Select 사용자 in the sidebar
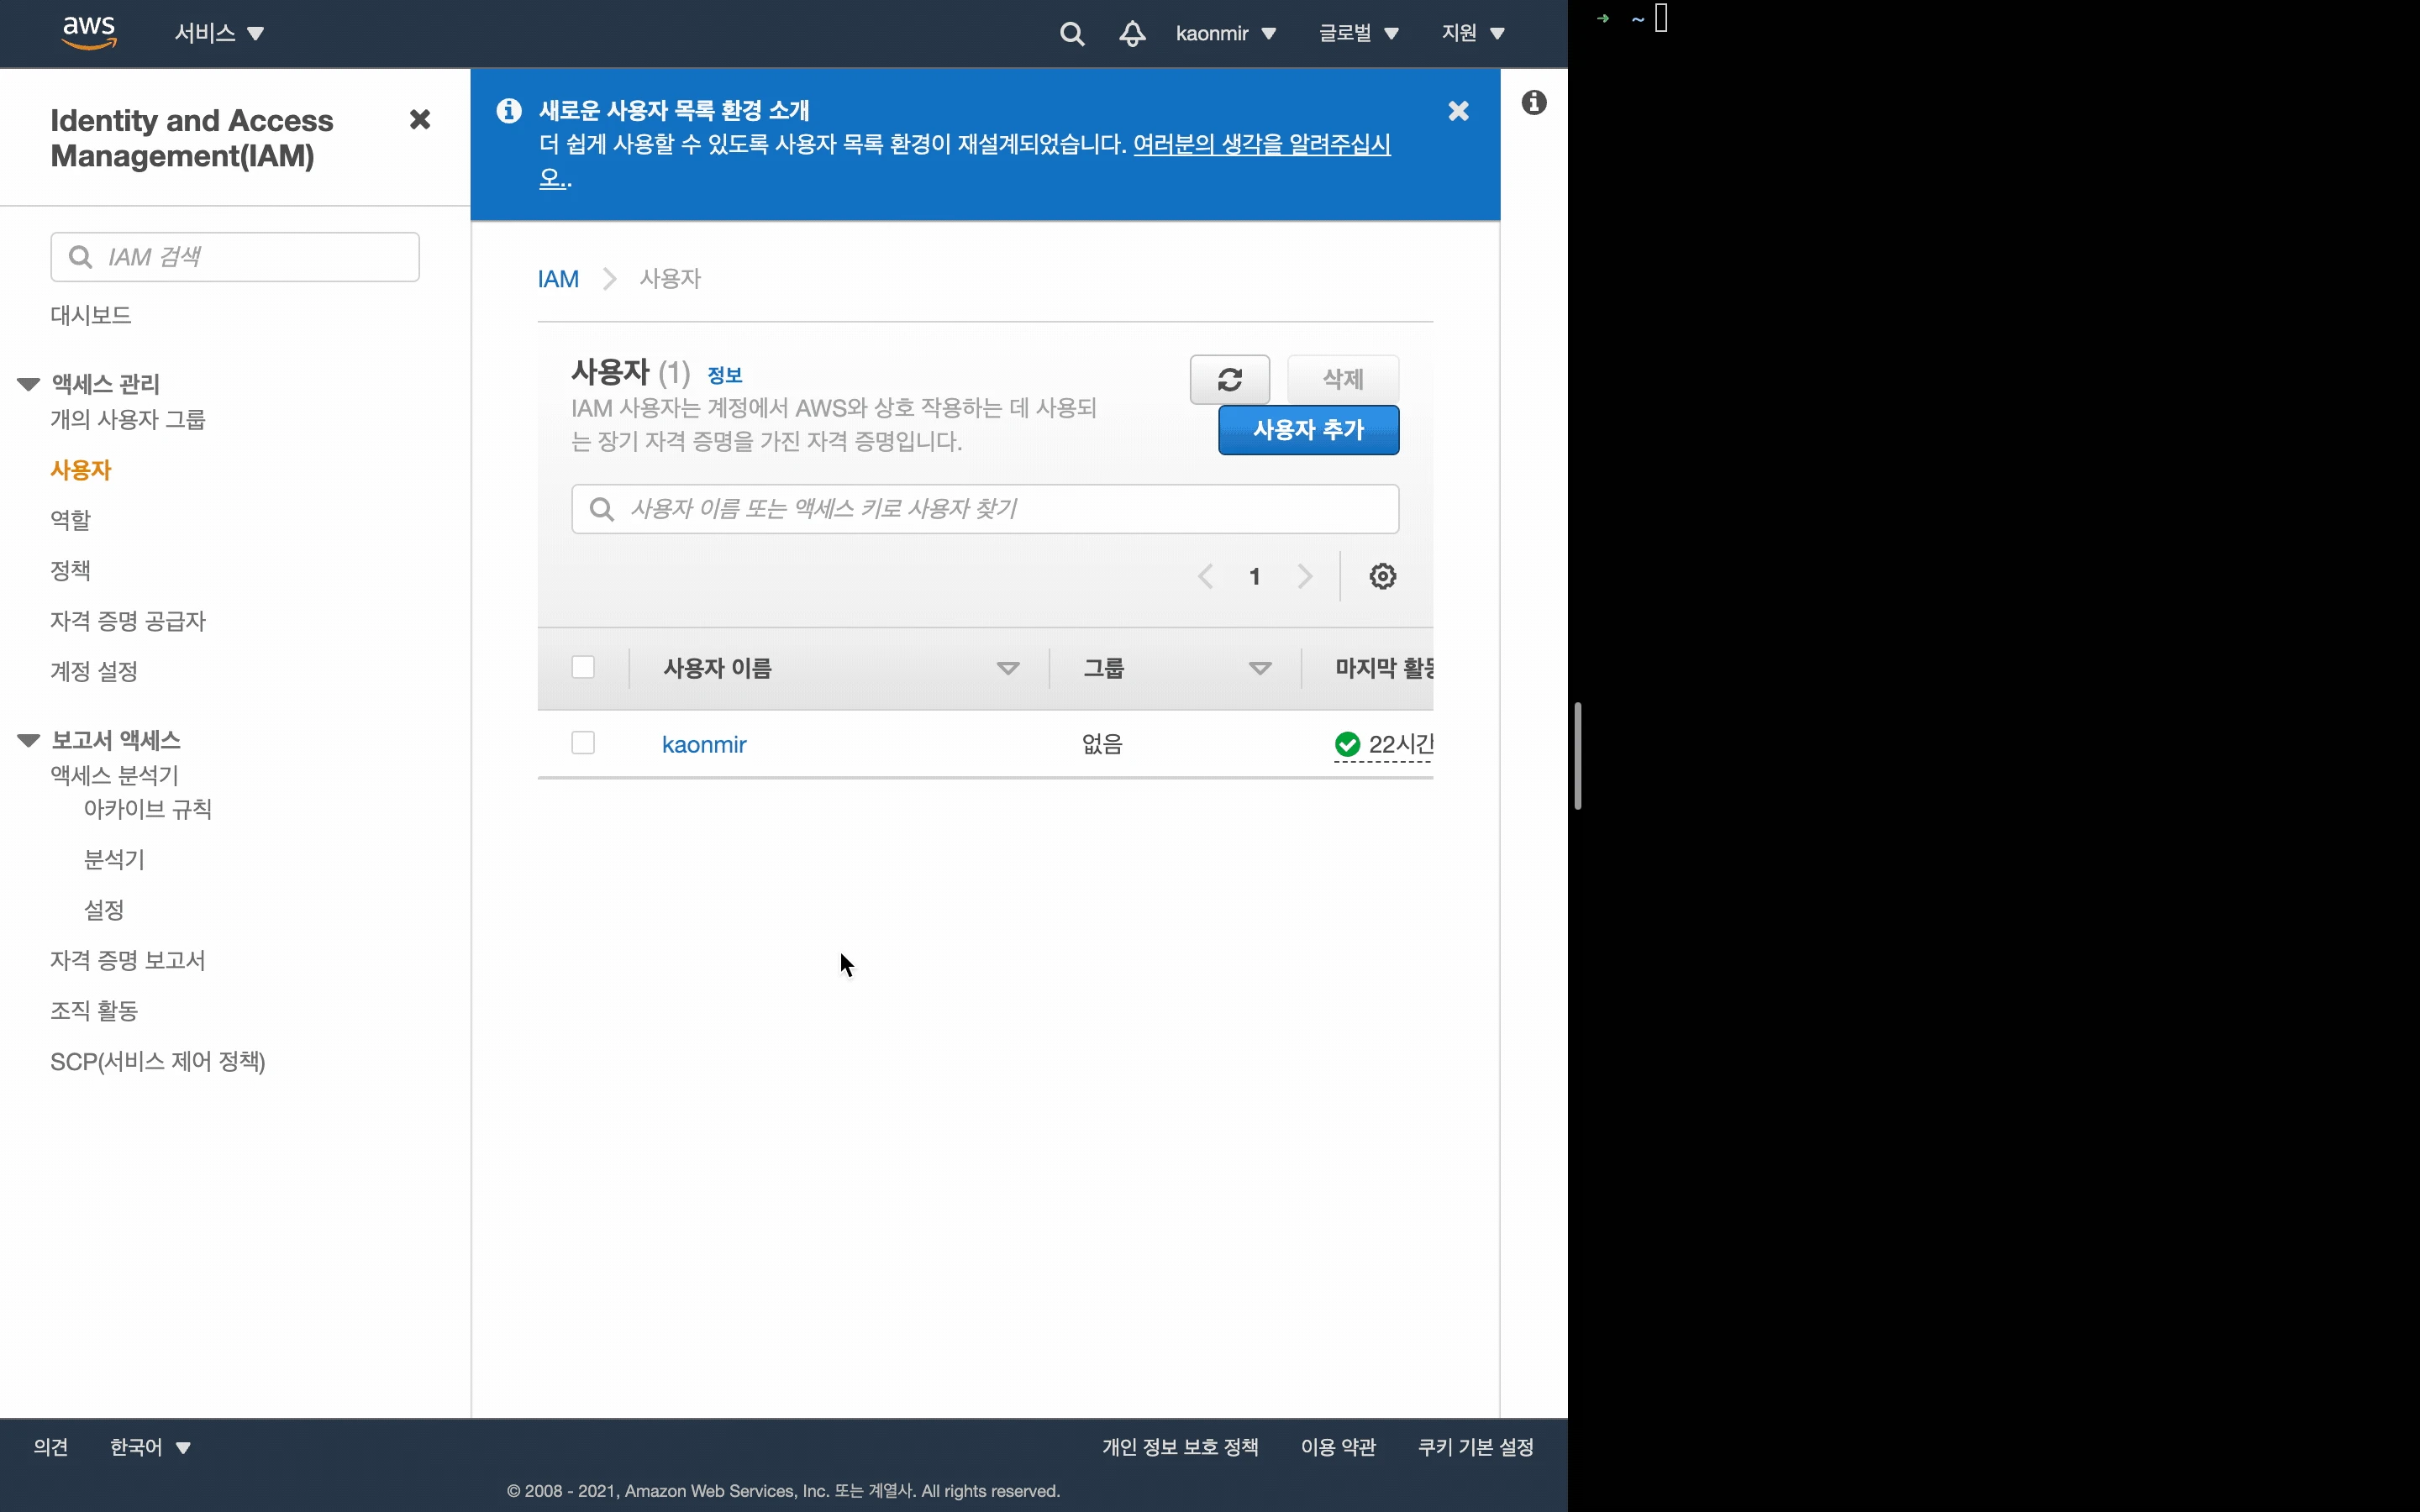 81,470
